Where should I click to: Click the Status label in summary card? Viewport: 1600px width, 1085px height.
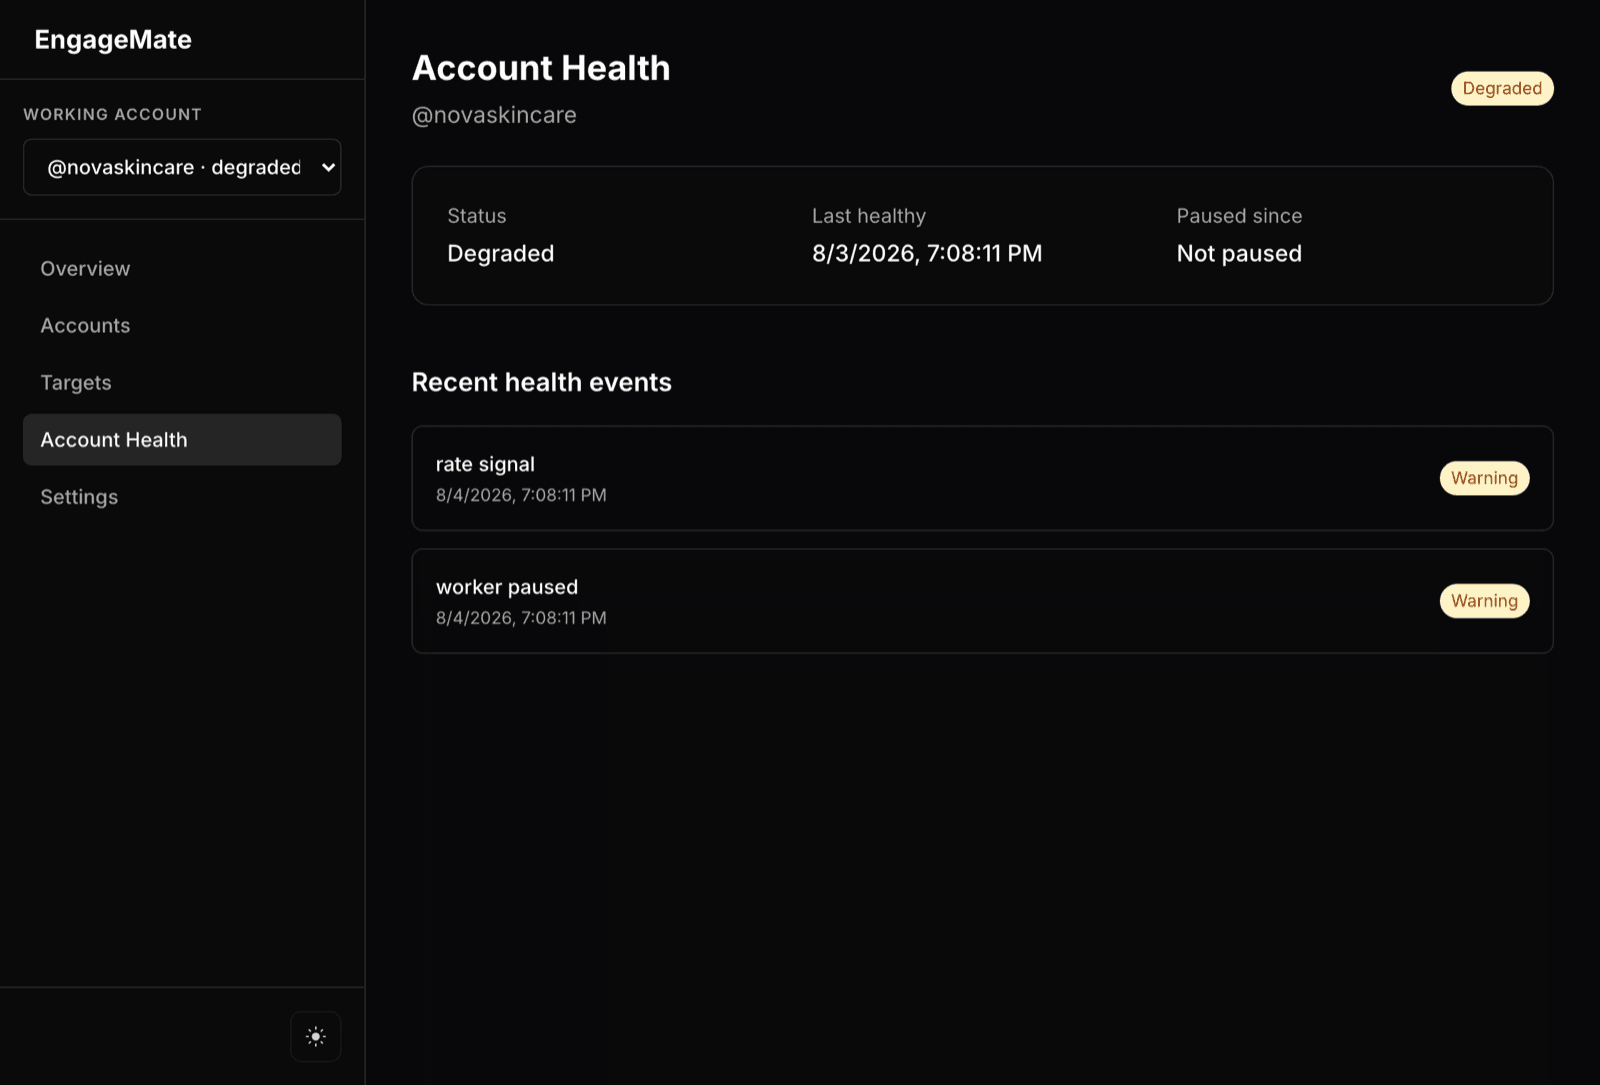pos(477,216)
